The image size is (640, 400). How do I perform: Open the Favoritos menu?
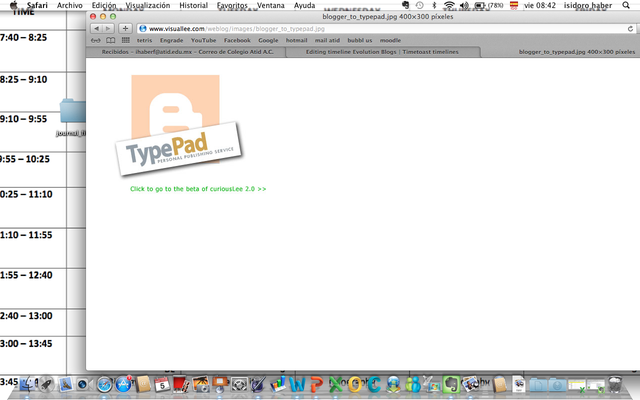click(232, 5)
